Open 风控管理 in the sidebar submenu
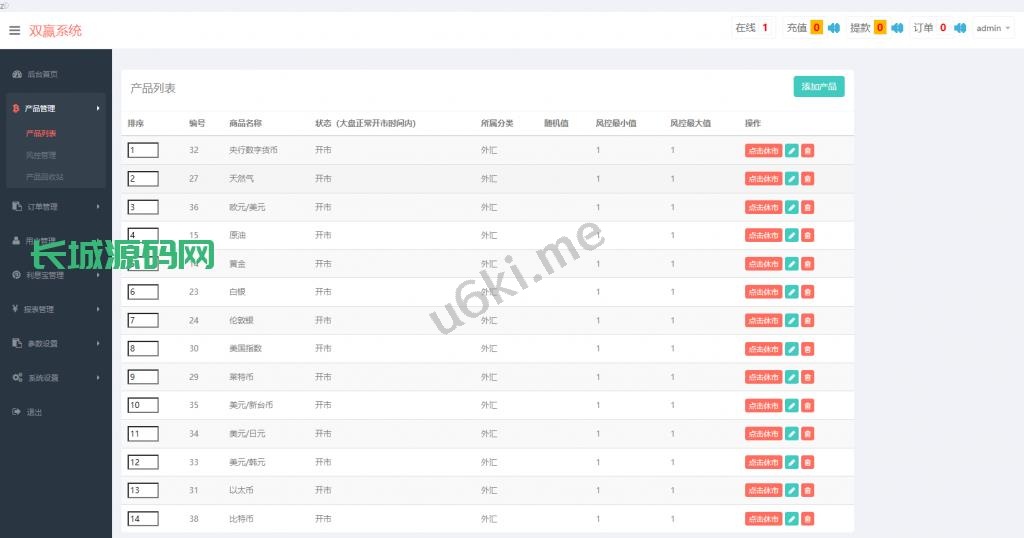 (x=41, y=155)
